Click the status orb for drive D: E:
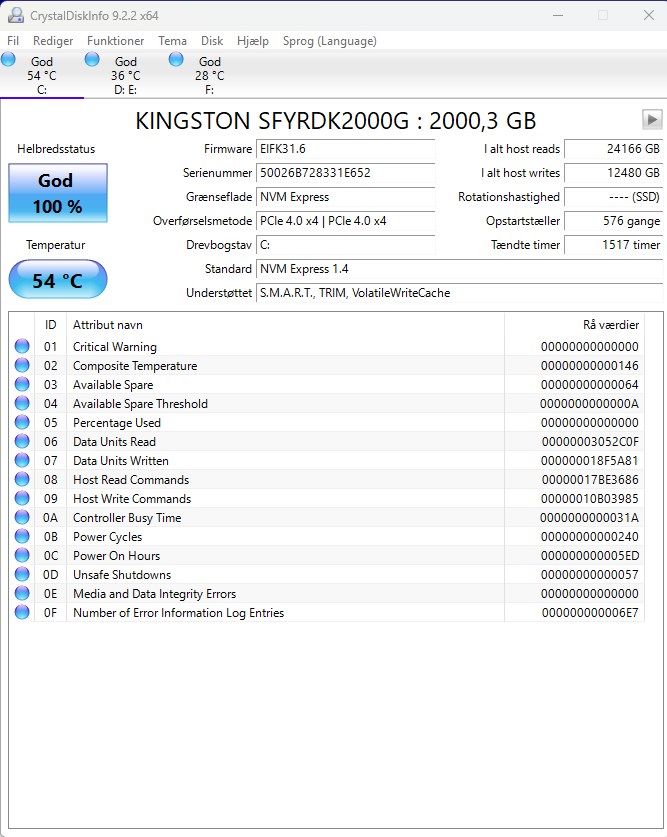Image resolution: width=667 pixels, height=837 pixels. (92, 59)
